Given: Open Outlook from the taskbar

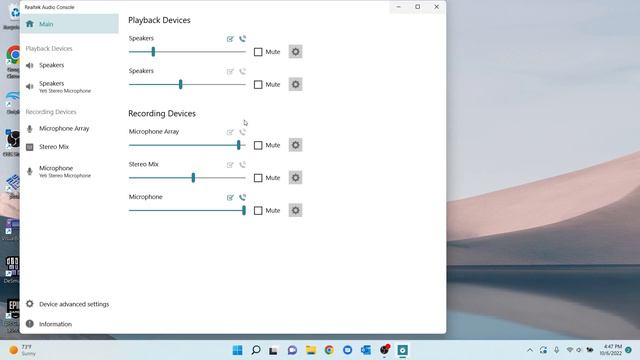Looking at the screenshot, I should 366,350.
